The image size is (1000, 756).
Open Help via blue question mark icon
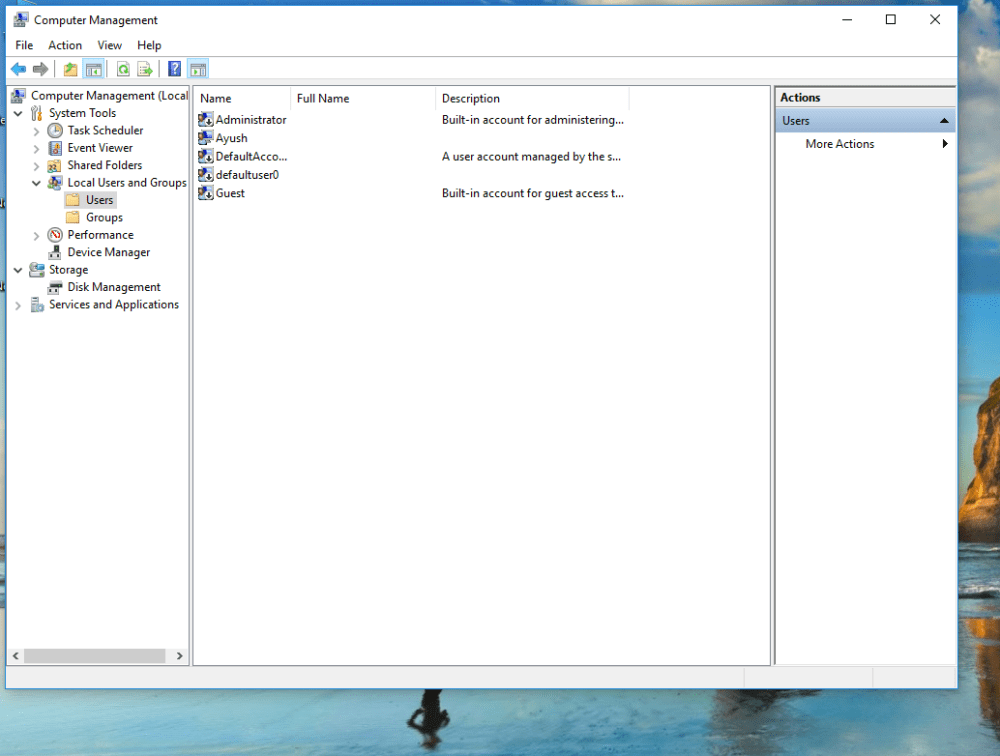tap(174, 69)
